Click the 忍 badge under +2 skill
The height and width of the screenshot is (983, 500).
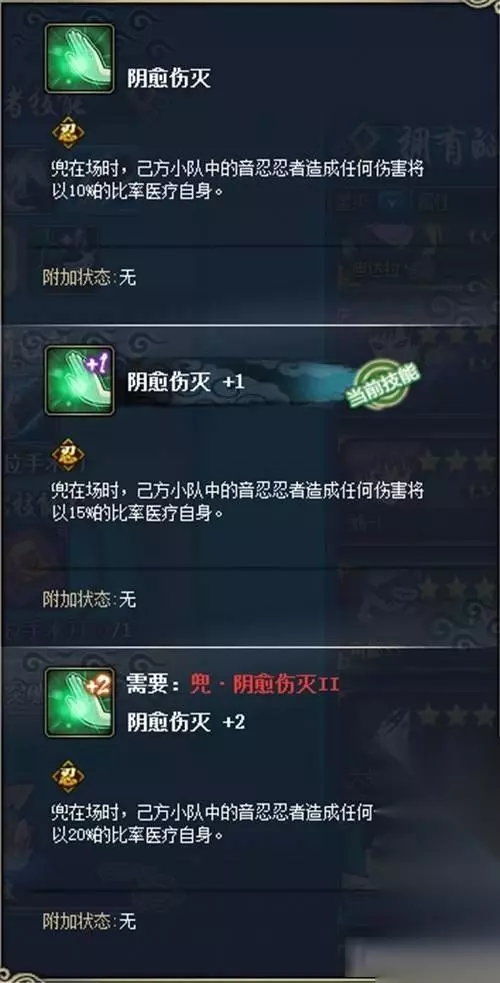coord(68,776)
